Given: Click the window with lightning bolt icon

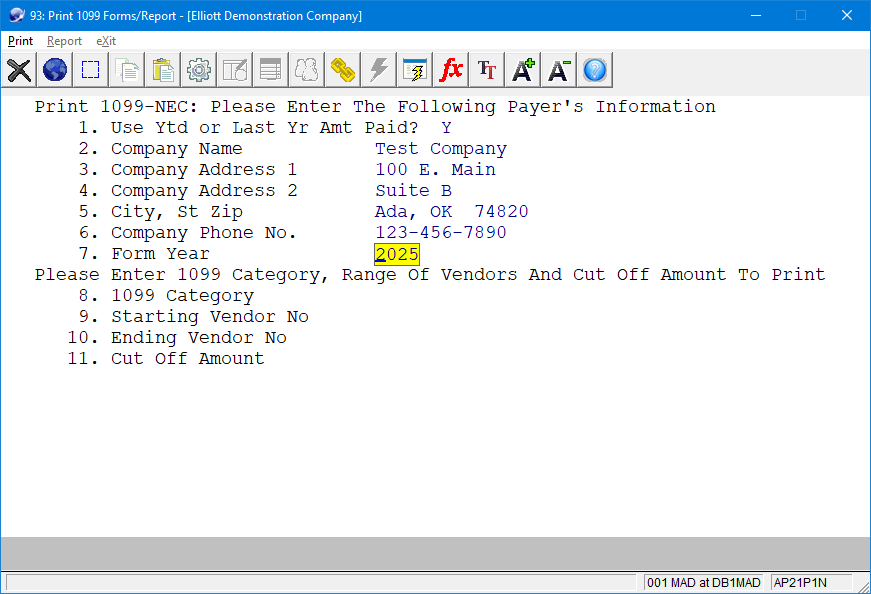Looking at the screenshot, I should coord(415,70).
